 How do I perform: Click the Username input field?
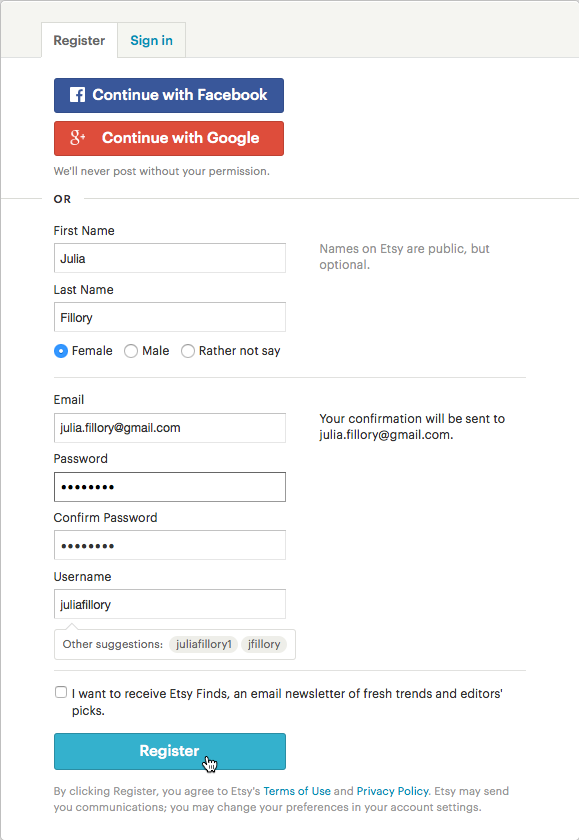[170, 604]
